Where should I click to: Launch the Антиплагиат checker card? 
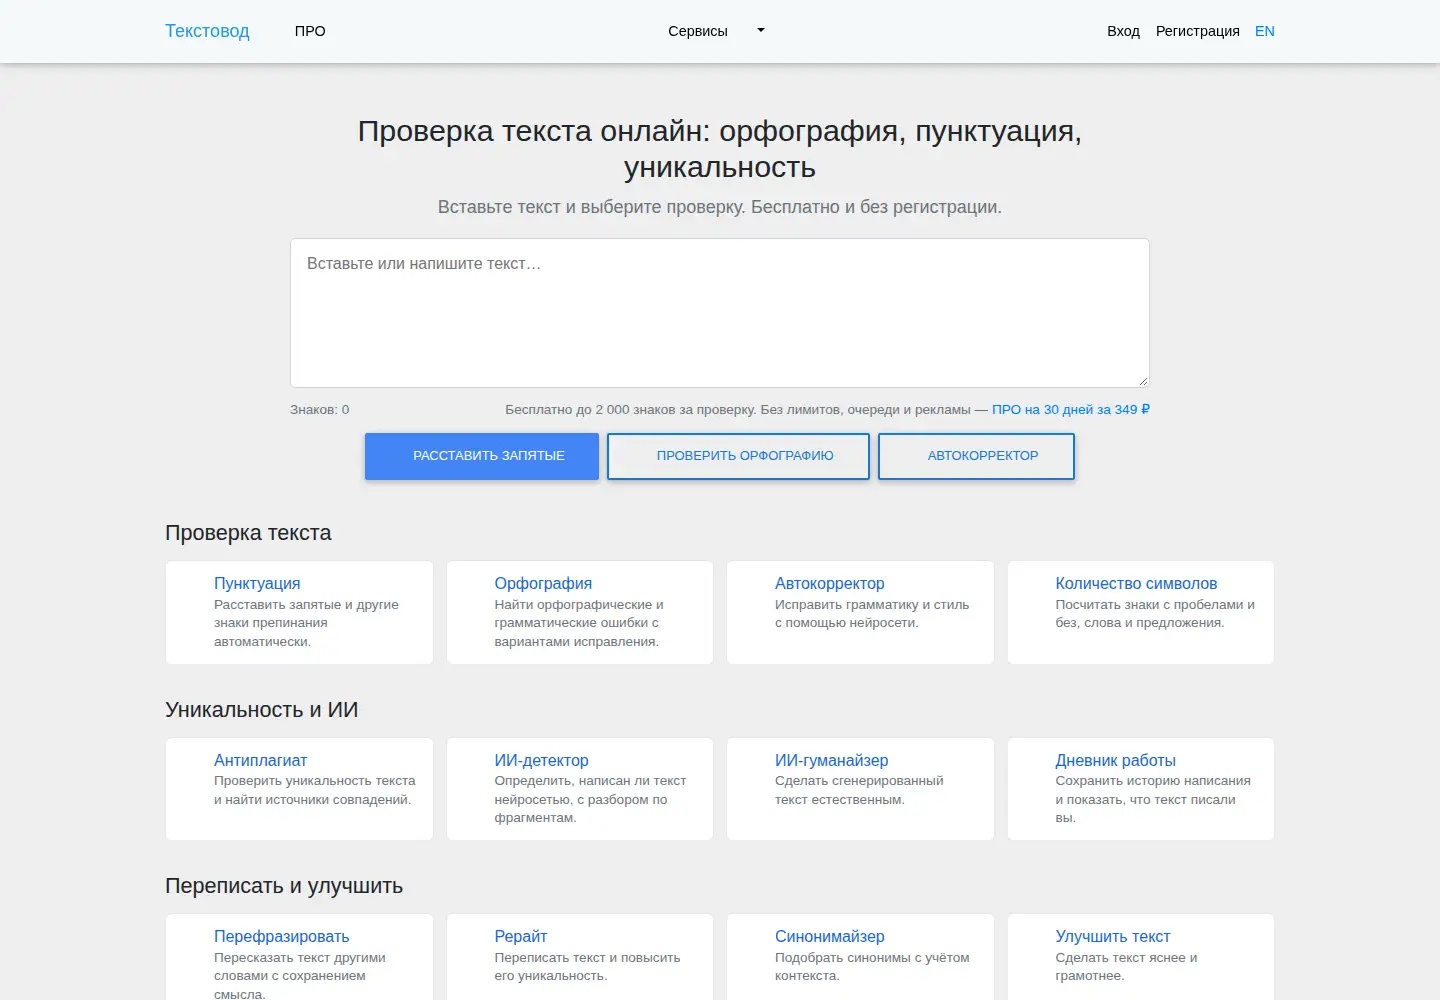[299, 789]
